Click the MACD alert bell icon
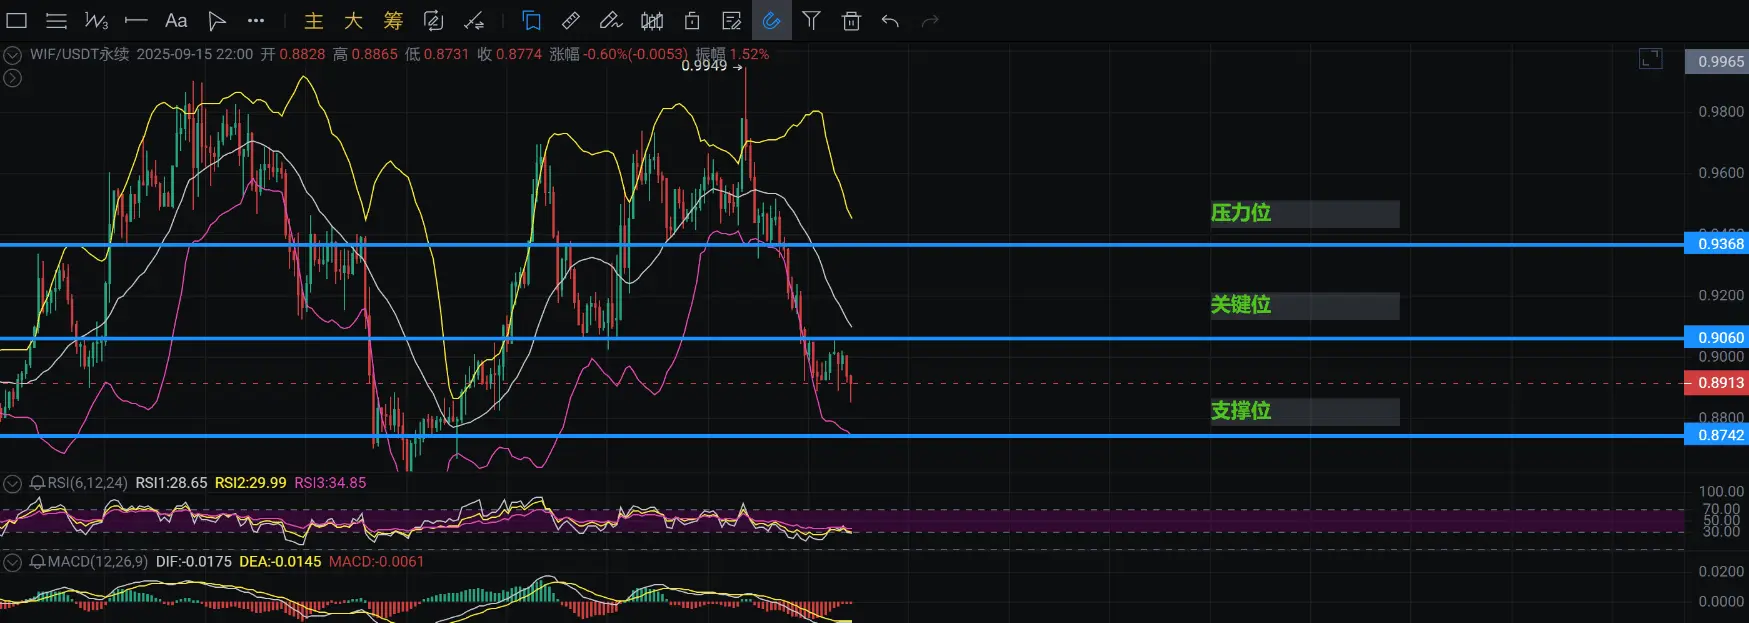The width and height of the screenshot is (1749, 623). click(x=38, y=562)
